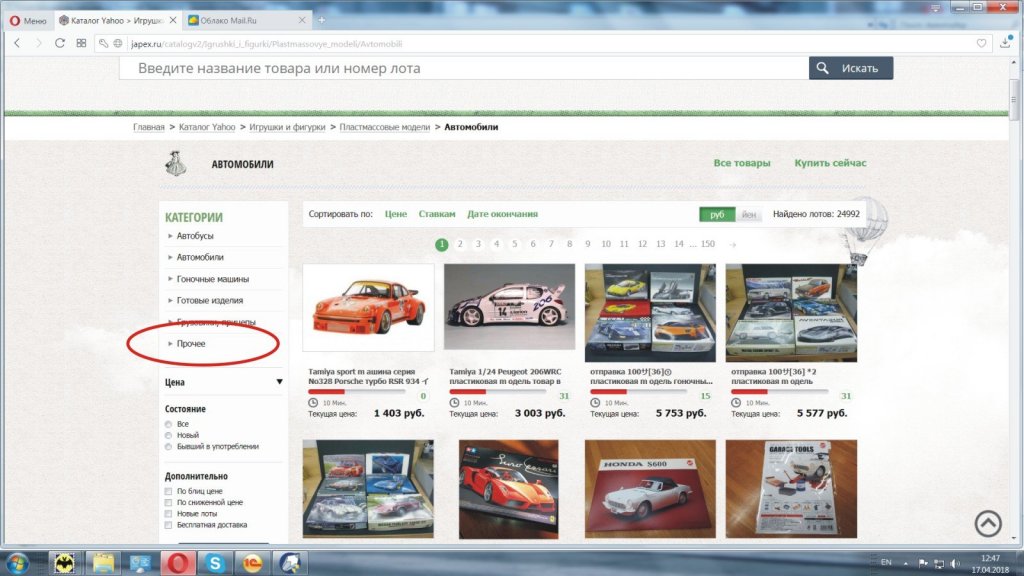Click next page arrow in pagination
Viewport: 1024px width, 576px height.
733,244
